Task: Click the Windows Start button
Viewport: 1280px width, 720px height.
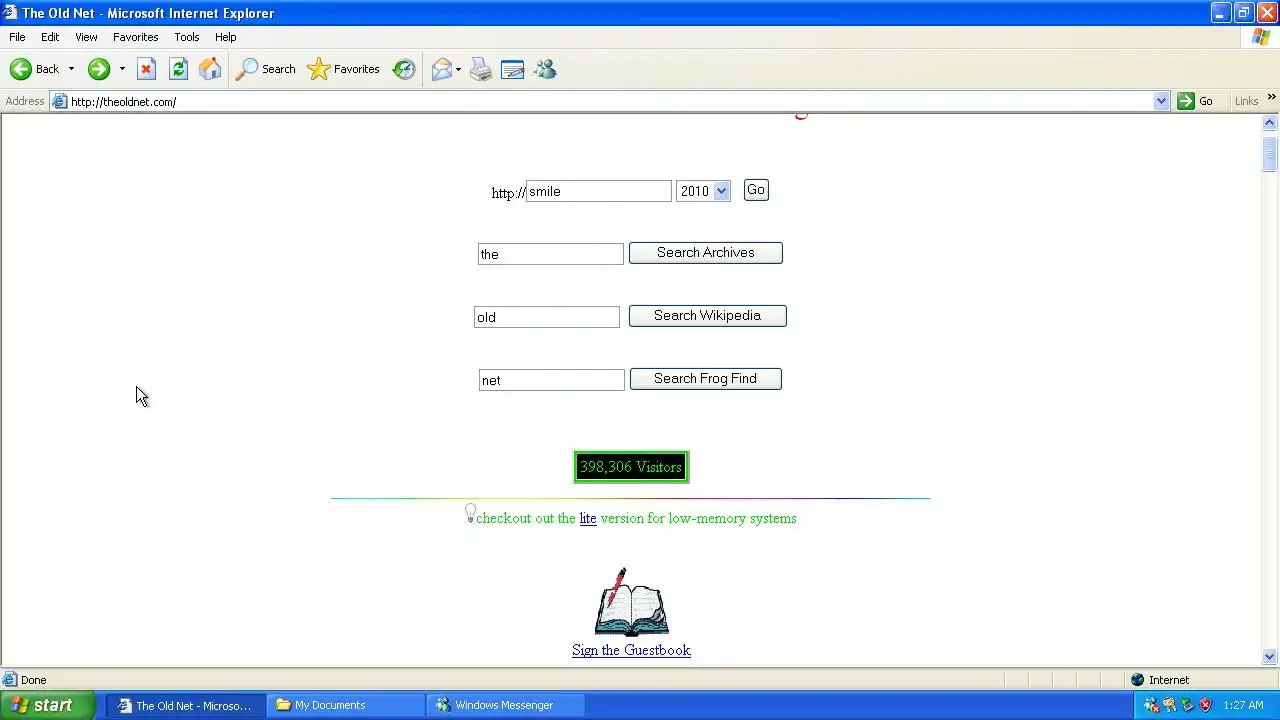Action: point(48,705)
